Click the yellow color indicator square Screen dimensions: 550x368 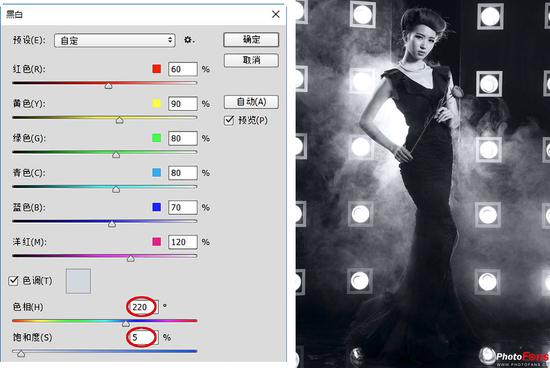[x=156, y=103]
